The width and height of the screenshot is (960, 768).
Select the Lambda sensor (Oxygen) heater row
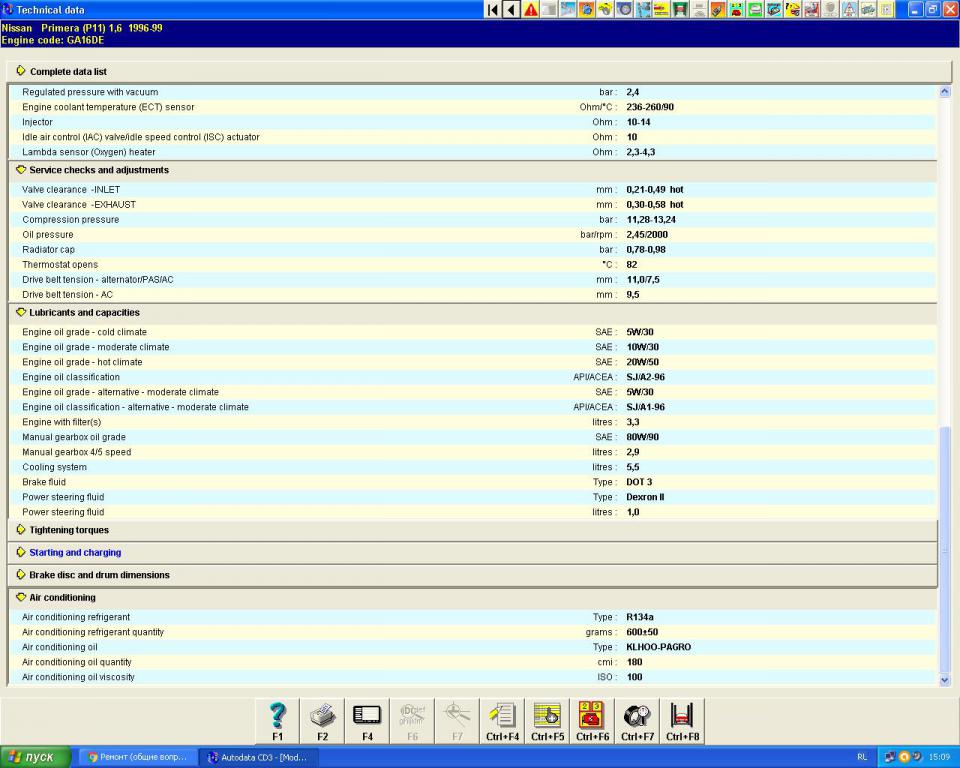[x=473, y=152]
